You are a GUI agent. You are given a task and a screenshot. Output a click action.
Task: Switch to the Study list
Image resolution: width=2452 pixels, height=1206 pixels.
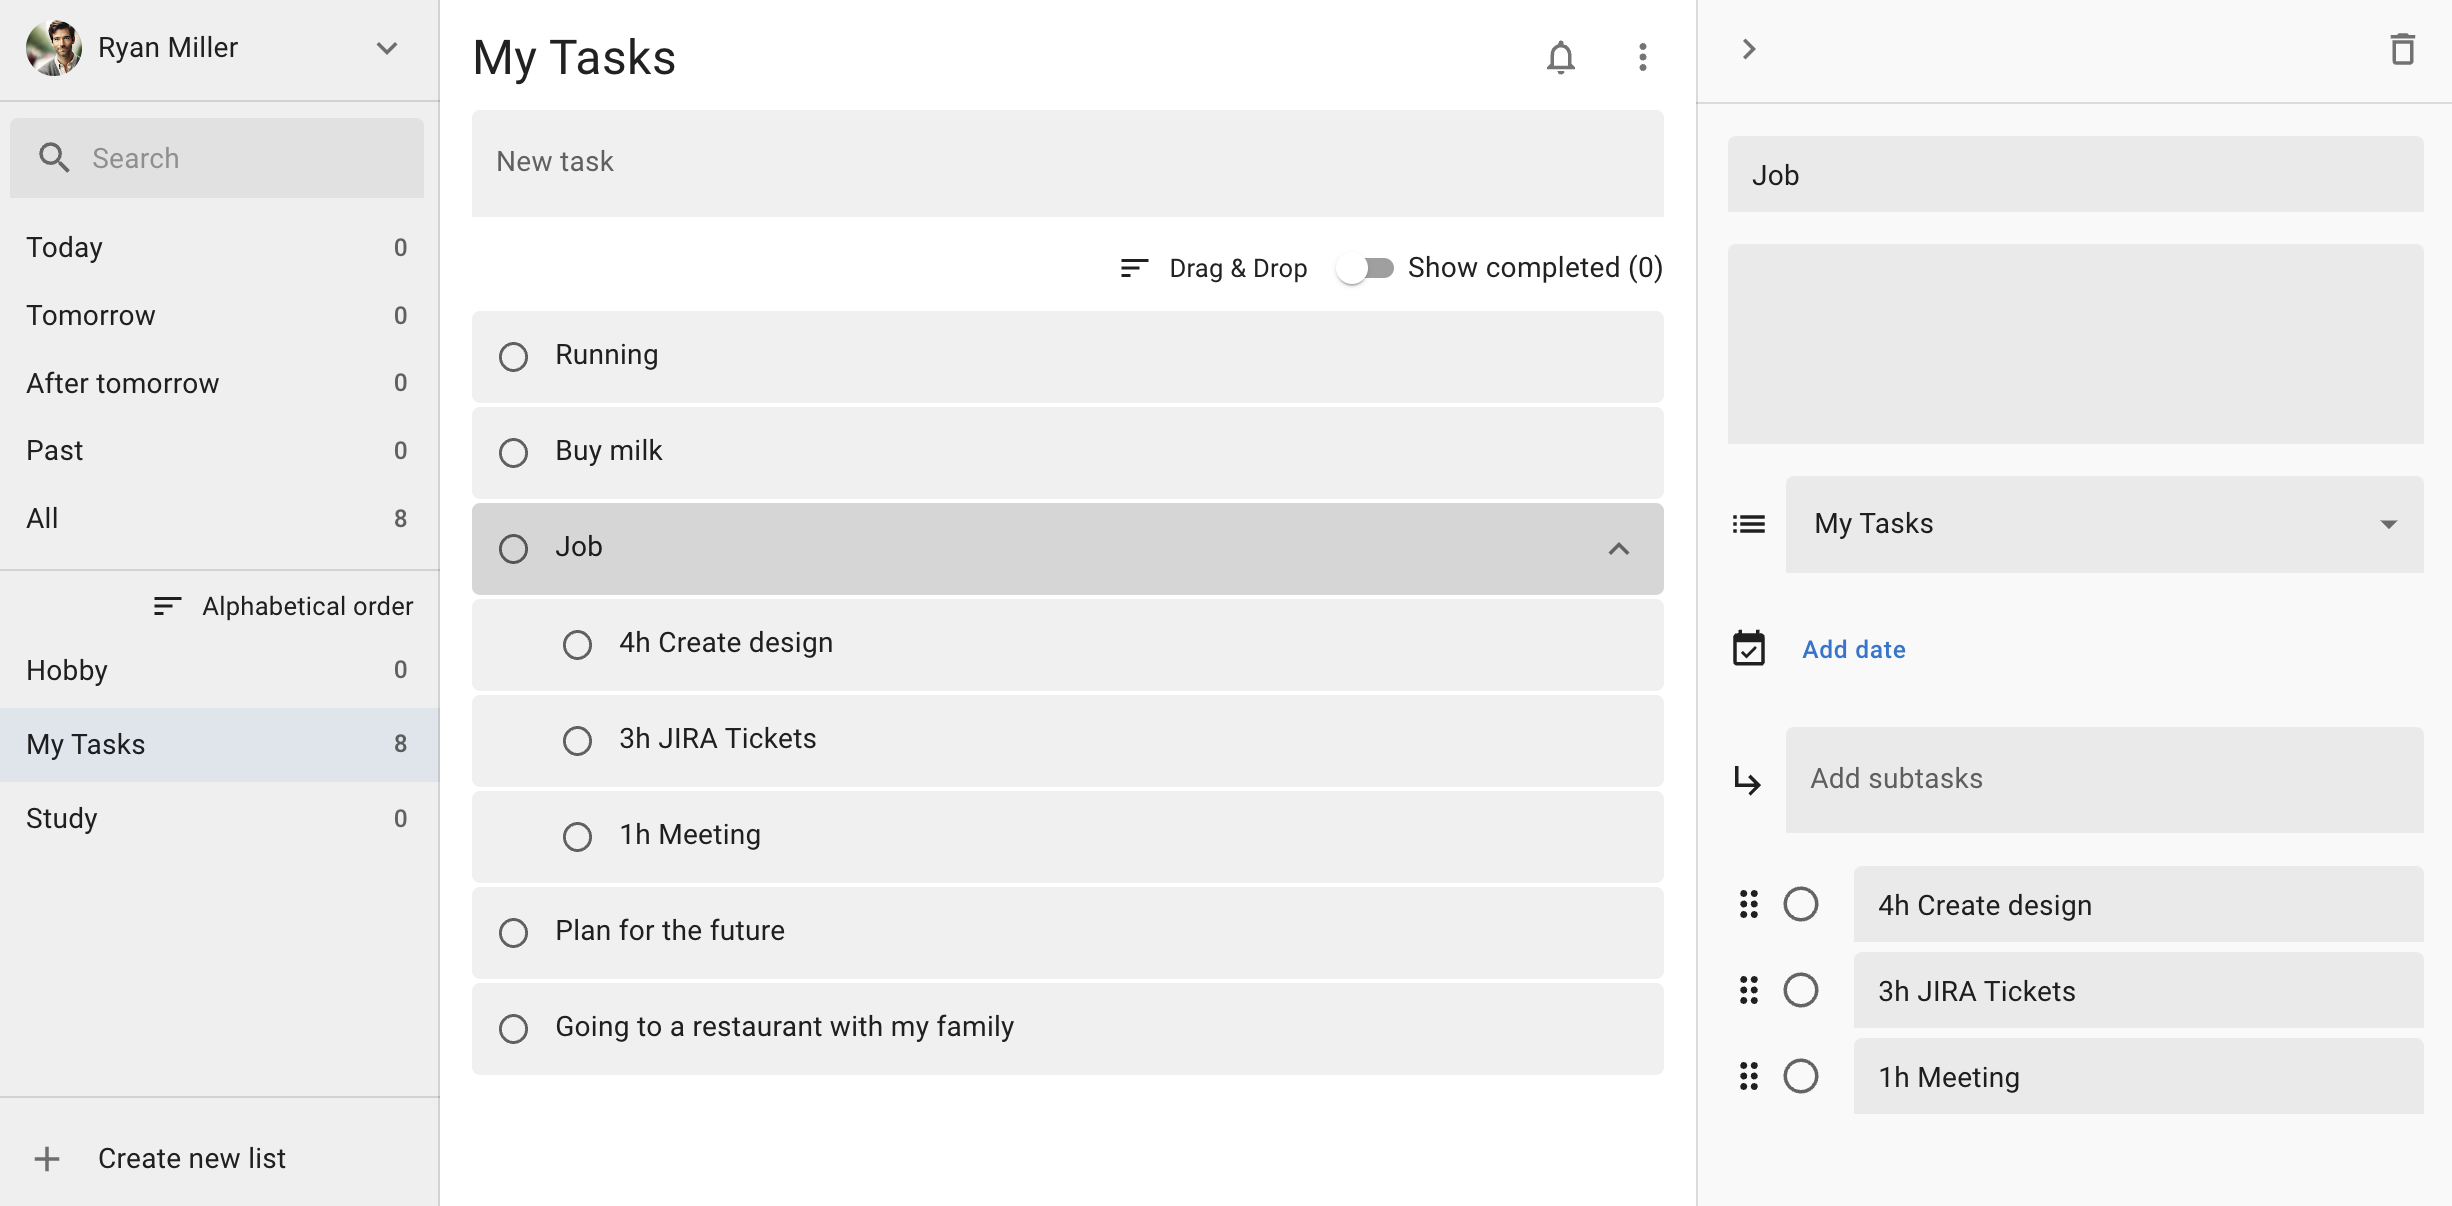61,818
